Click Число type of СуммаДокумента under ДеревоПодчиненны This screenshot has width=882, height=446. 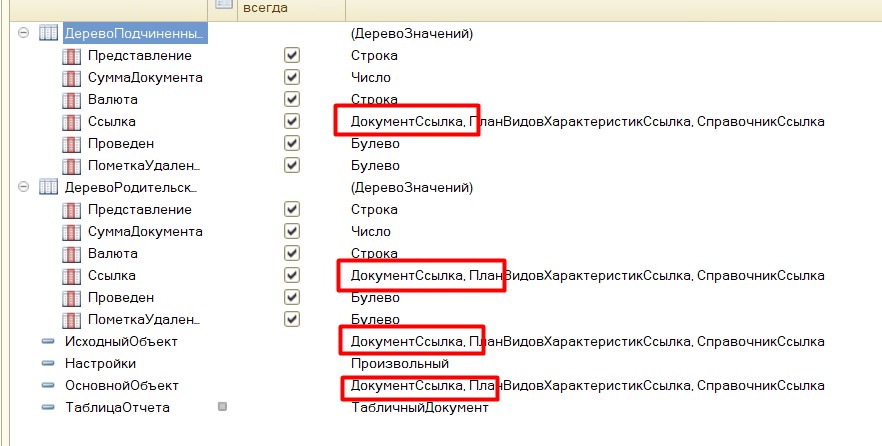371,78
